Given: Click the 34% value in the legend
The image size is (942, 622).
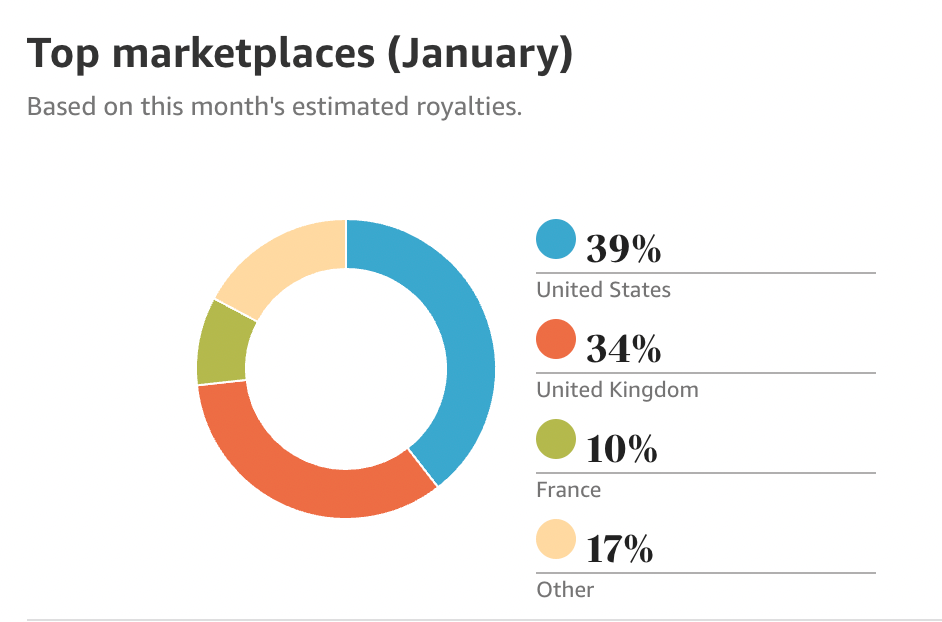Looking at the screenshot, I should [623, 349].
